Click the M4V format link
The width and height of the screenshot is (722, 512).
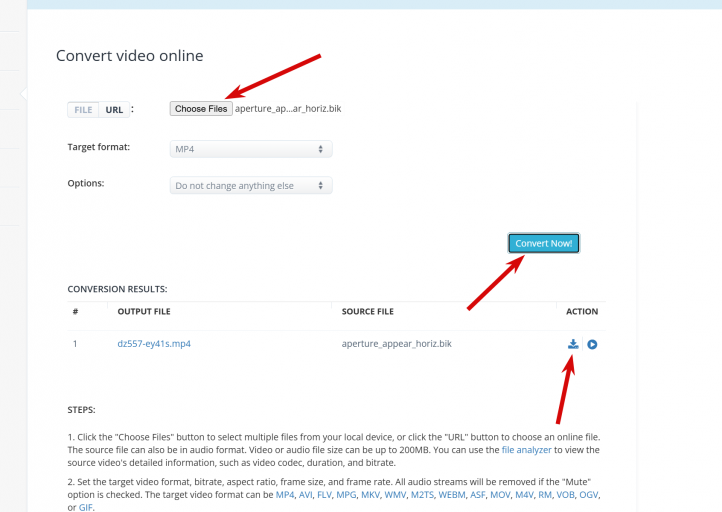point(524,495)
